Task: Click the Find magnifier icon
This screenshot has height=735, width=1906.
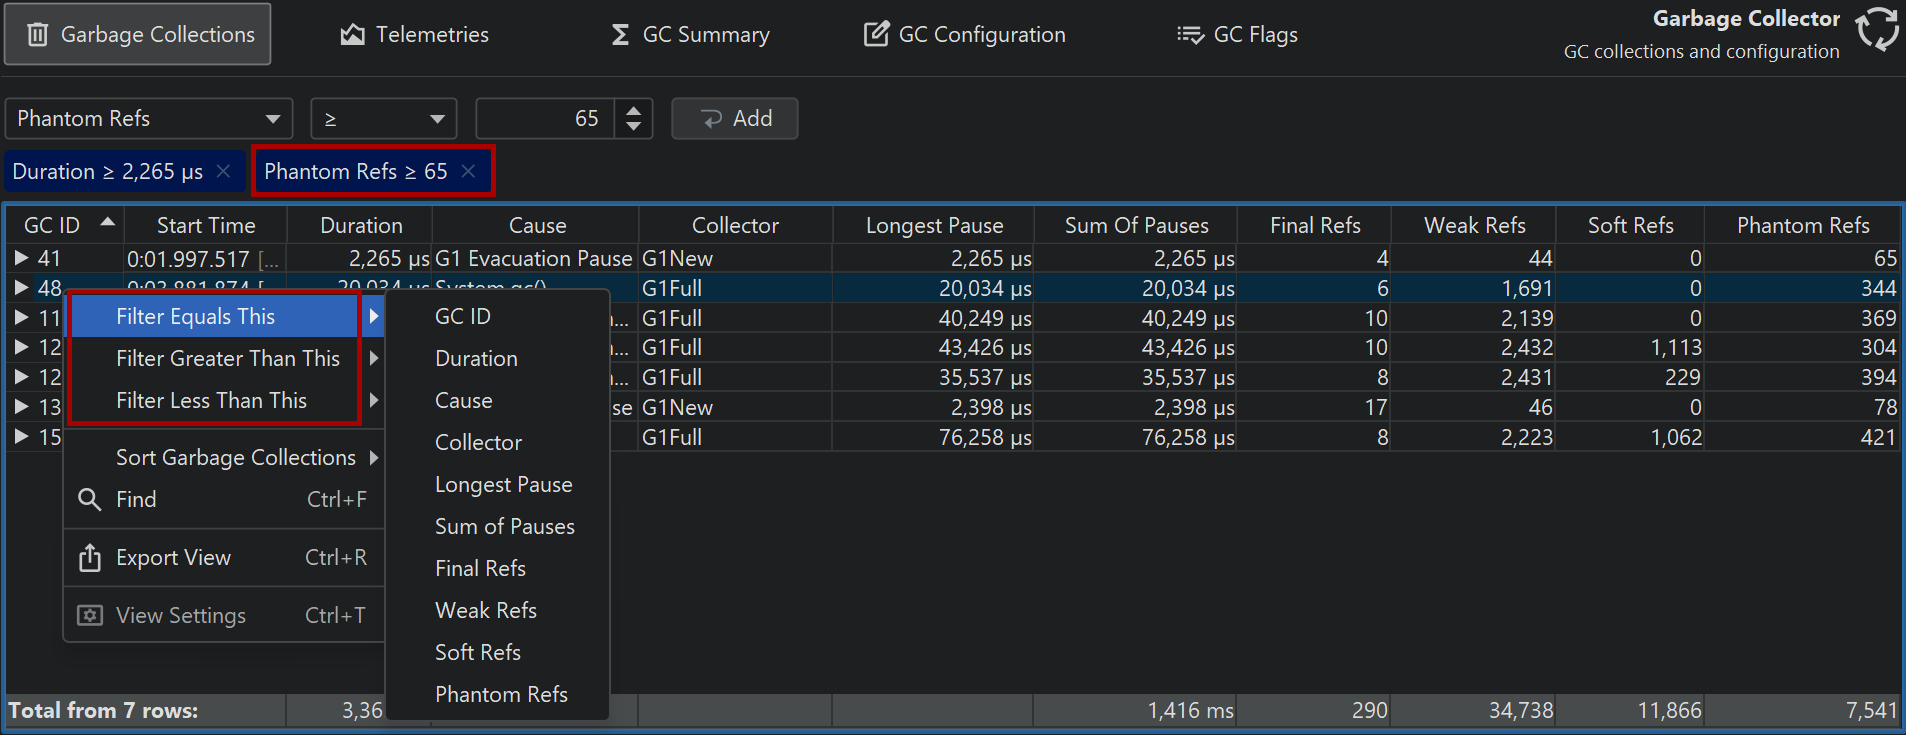Action: (90, 499)
